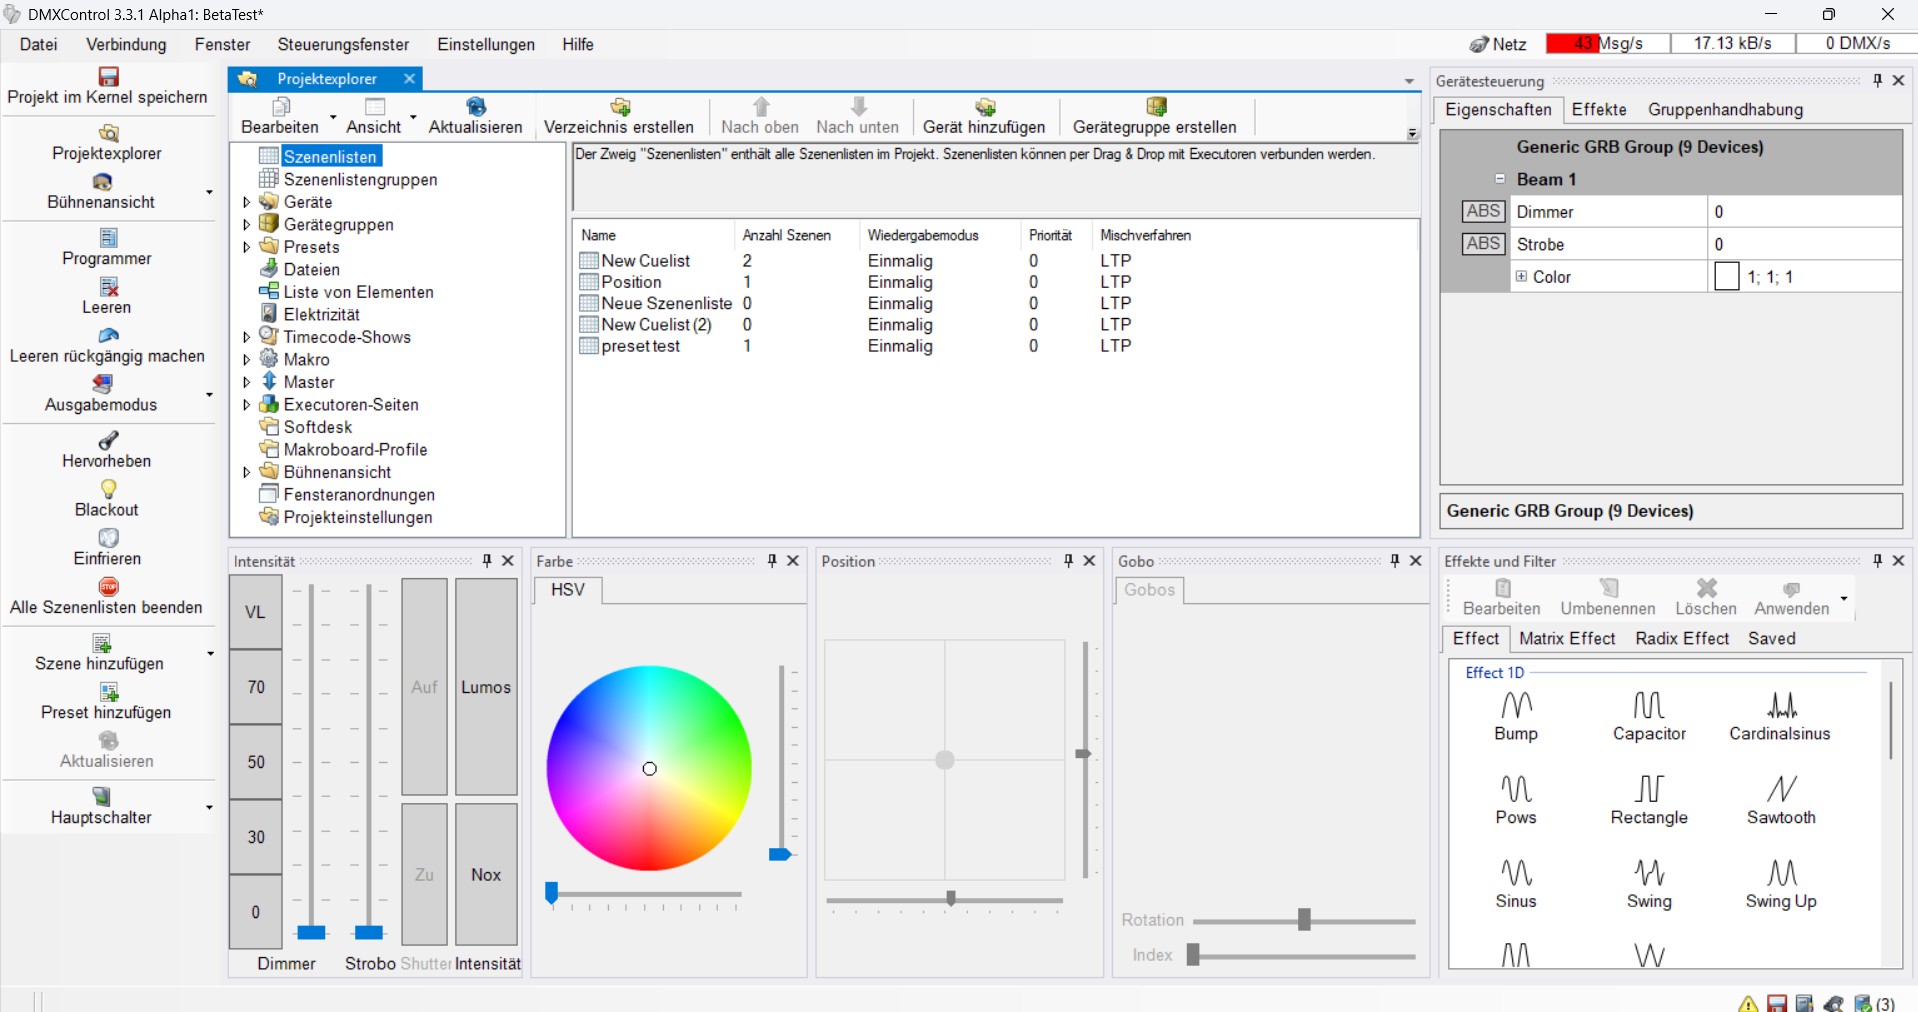Collapse the Beam 1 section
Screen dimensions: 1918x1012
[1500, 179]
